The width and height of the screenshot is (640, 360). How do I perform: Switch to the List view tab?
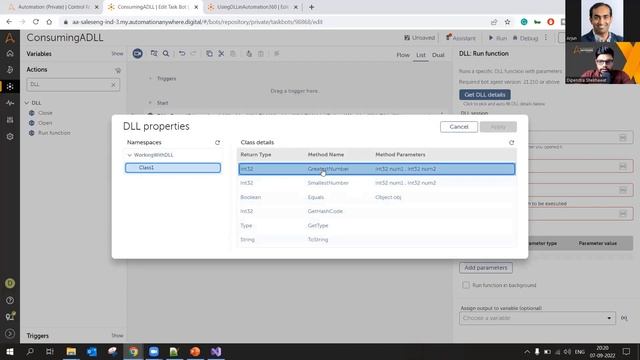click(x=421, y=55)
